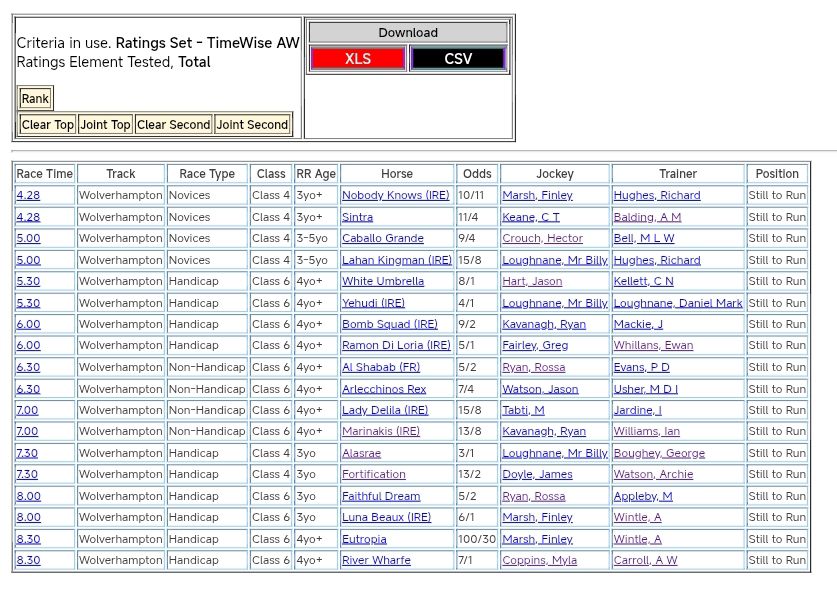
Task: Open the 8.30 race time for Eutropia
Action: tap(28, 539)
